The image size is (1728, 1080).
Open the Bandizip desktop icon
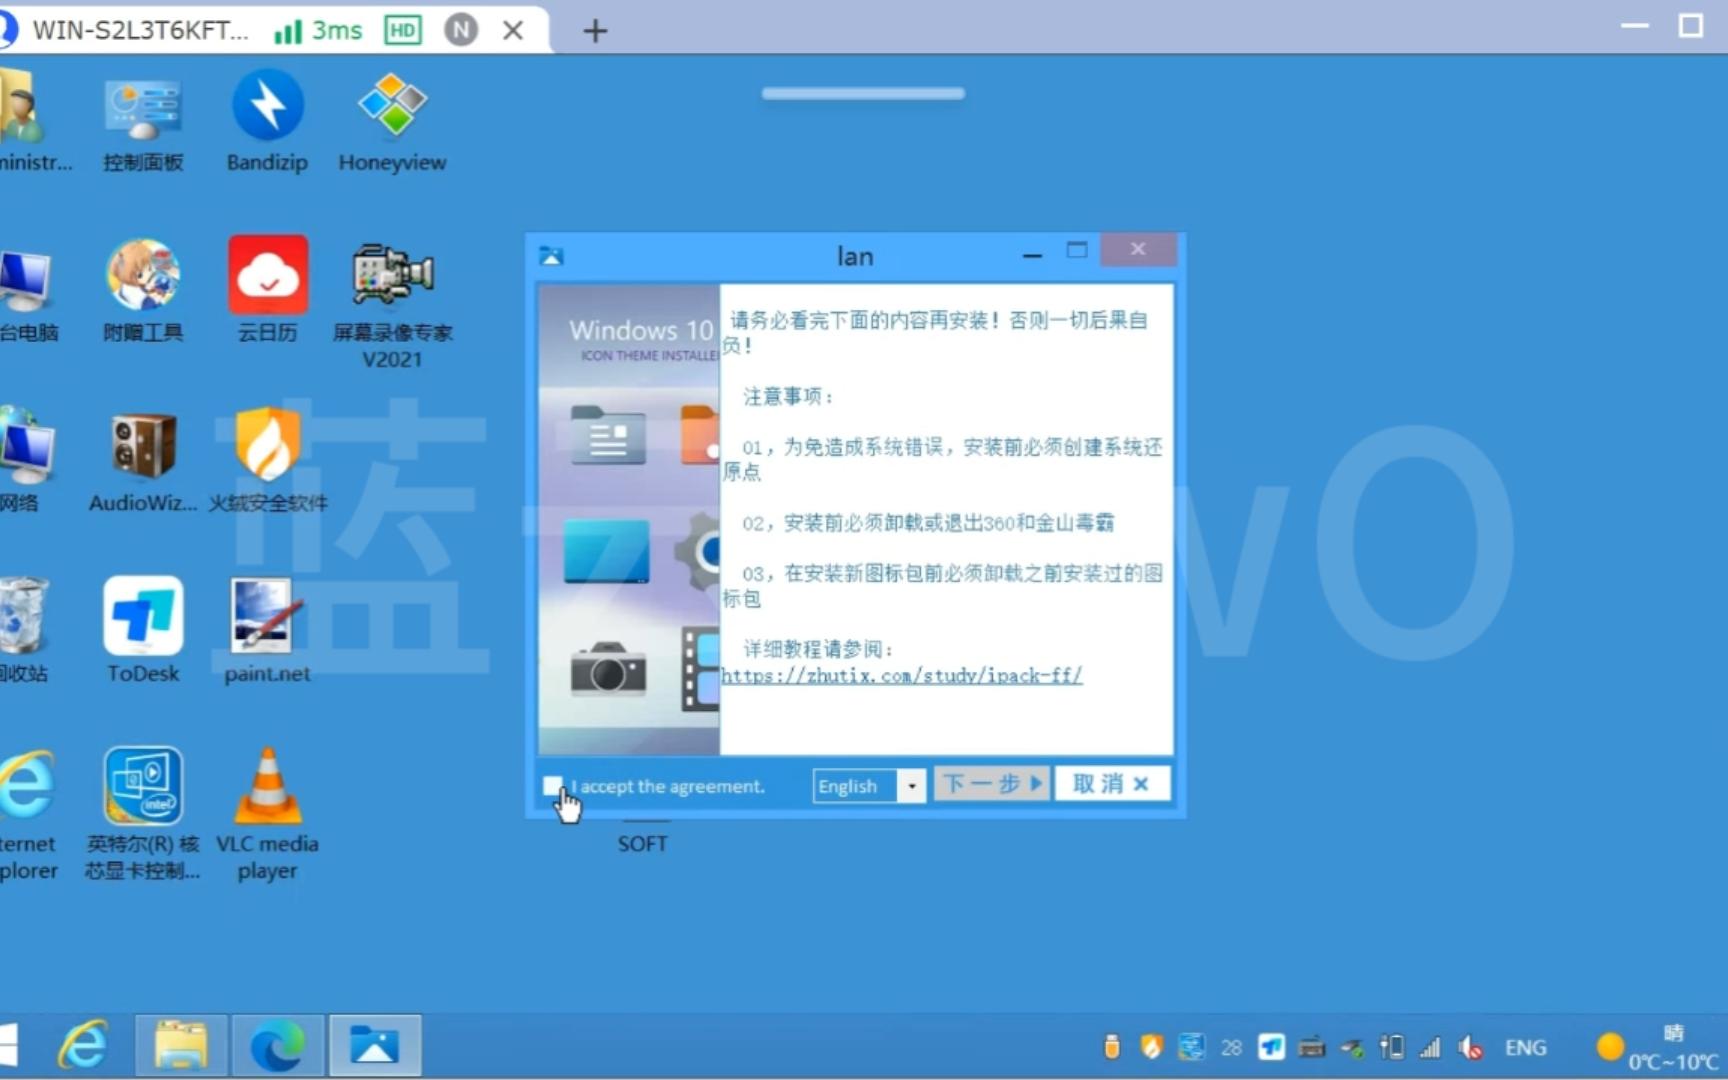(267, 122)
